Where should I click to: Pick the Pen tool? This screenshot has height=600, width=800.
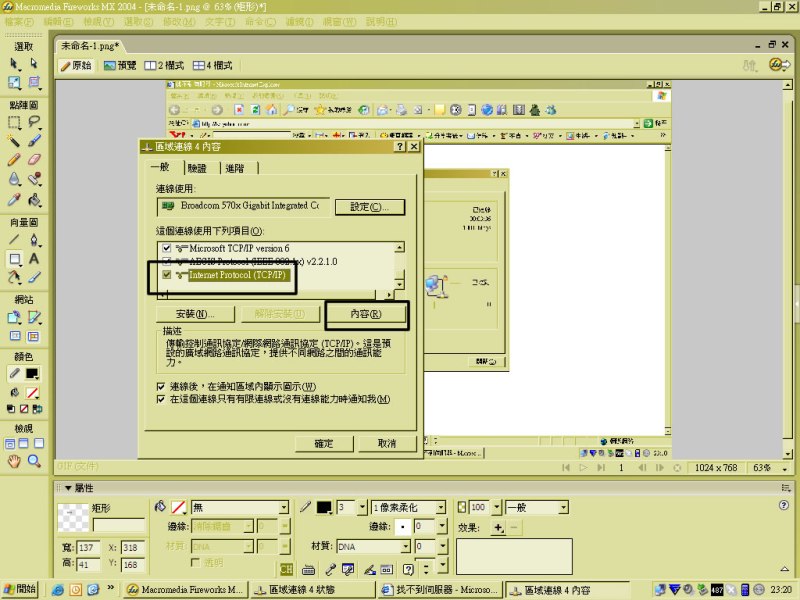(34, 239)
